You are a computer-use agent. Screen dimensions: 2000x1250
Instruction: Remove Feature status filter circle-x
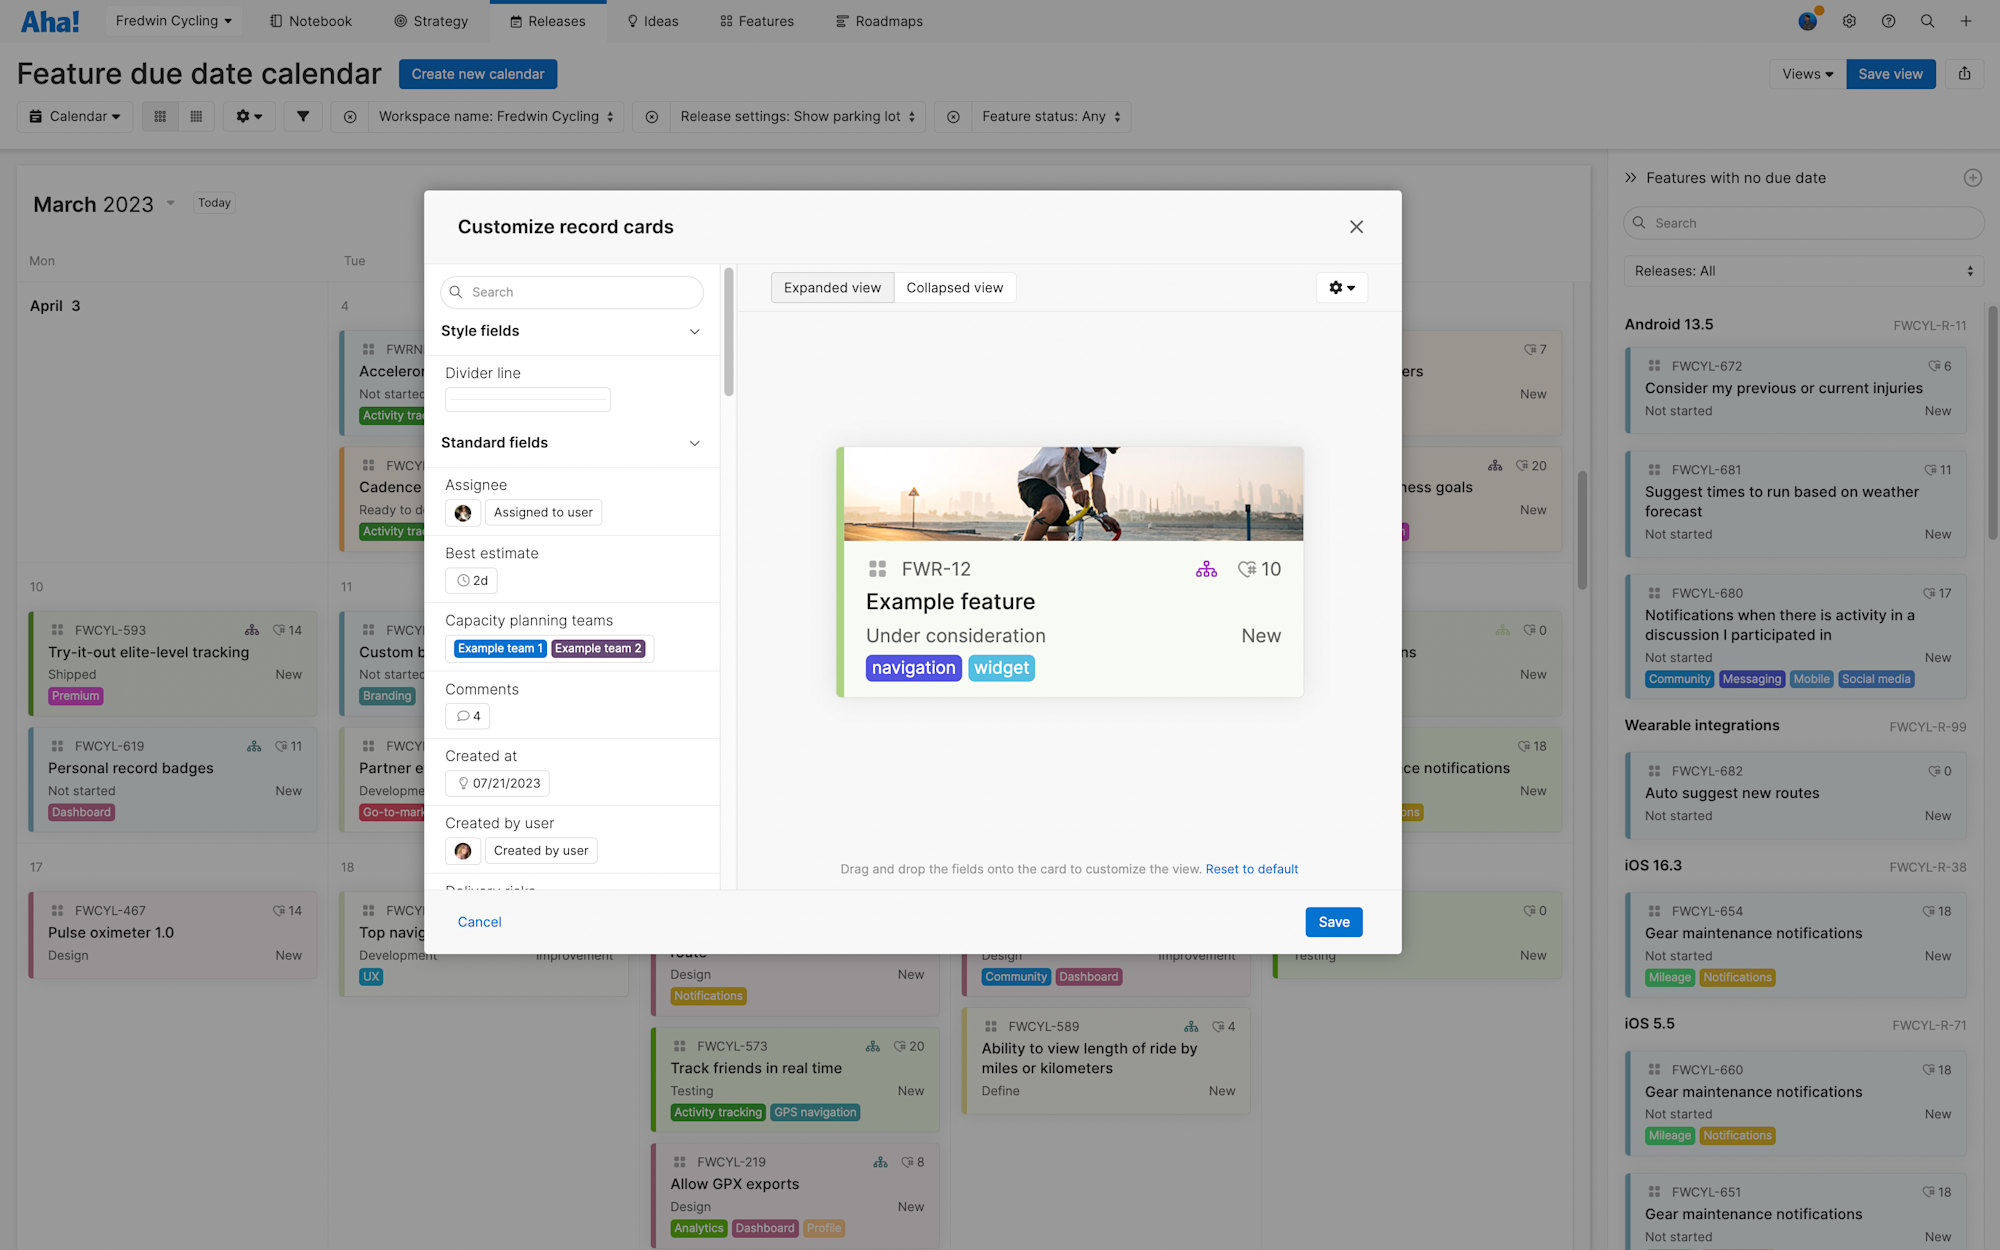pyautogui.click(x=953, y=117)
